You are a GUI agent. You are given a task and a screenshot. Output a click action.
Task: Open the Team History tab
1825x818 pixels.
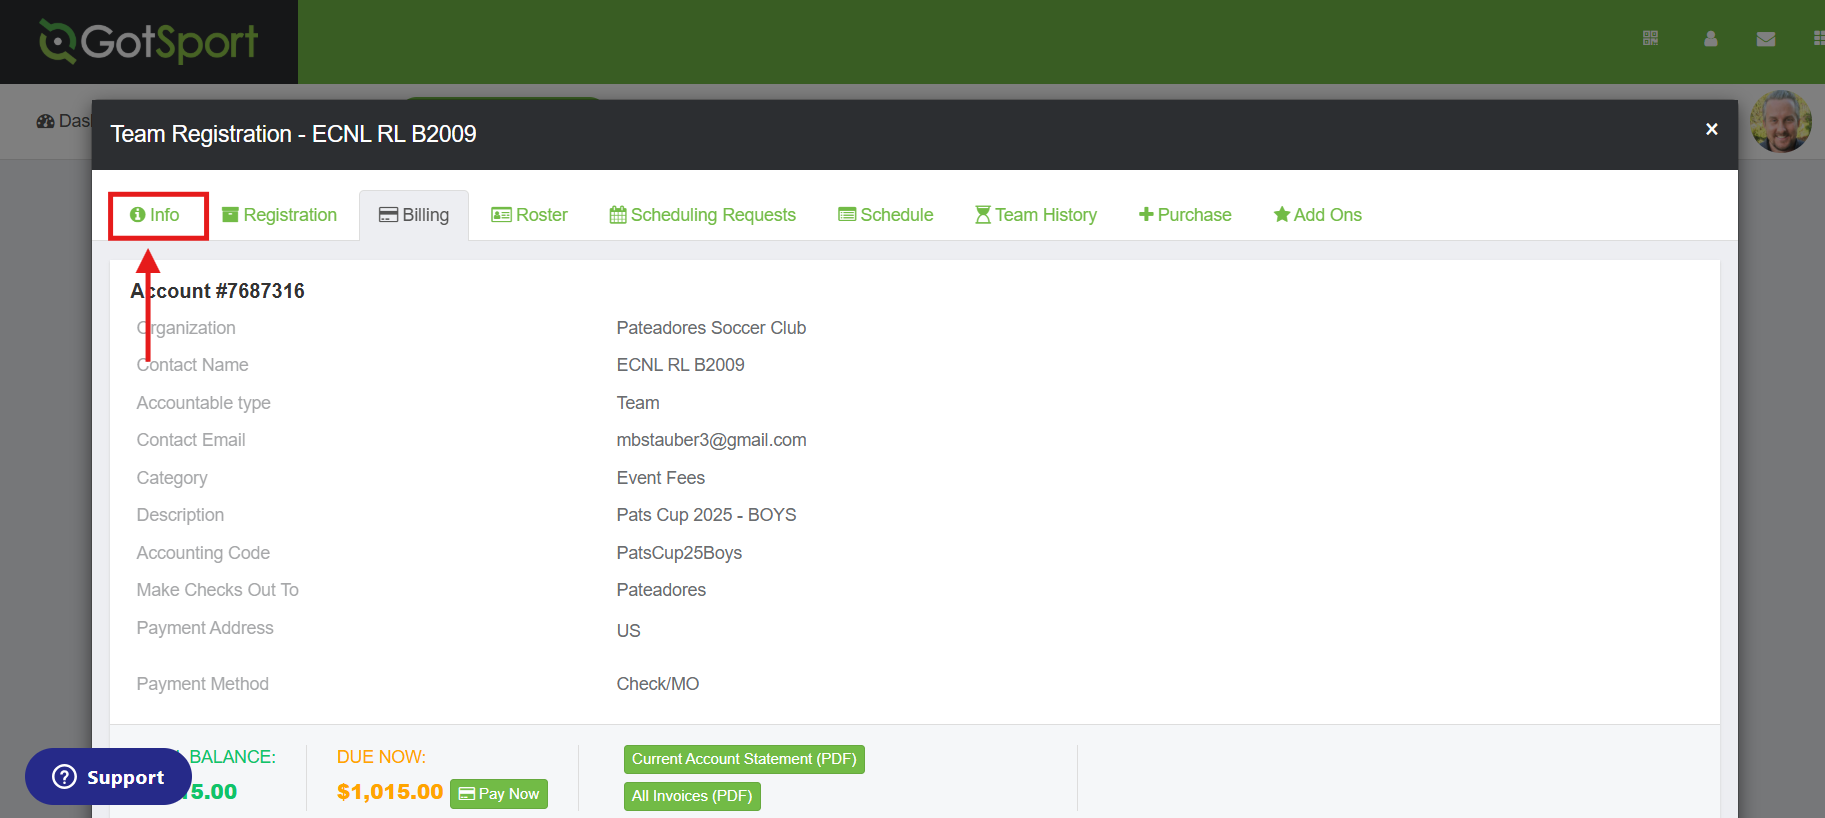pyautogui.click(x=1036, y=215)
